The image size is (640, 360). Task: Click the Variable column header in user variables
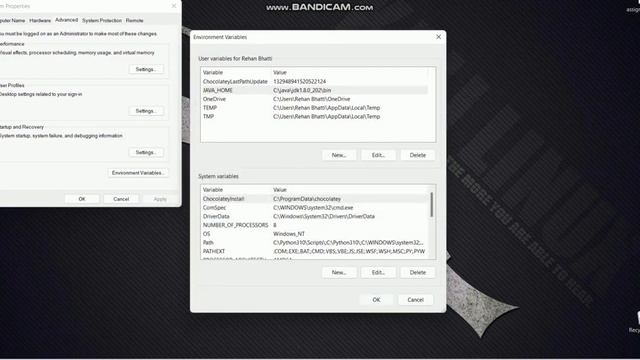point(213,72)
